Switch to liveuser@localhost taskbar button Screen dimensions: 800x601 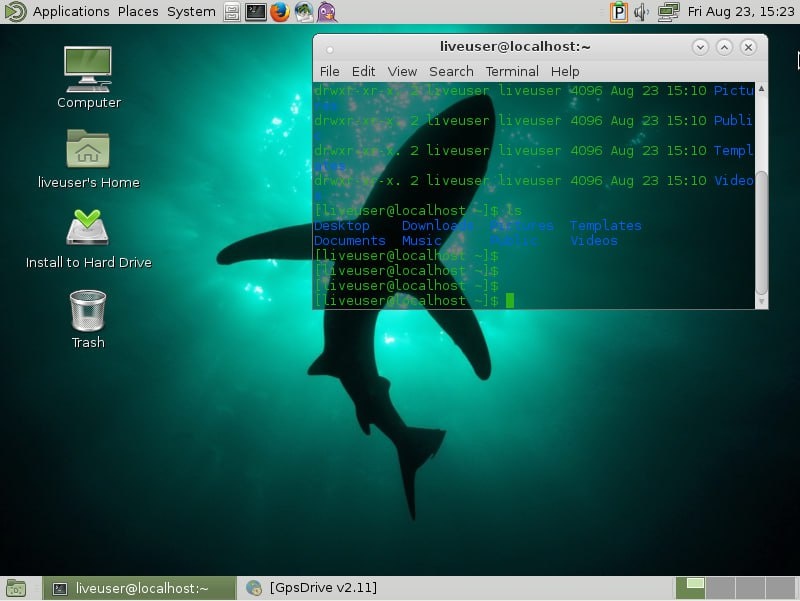coord(139,589)
